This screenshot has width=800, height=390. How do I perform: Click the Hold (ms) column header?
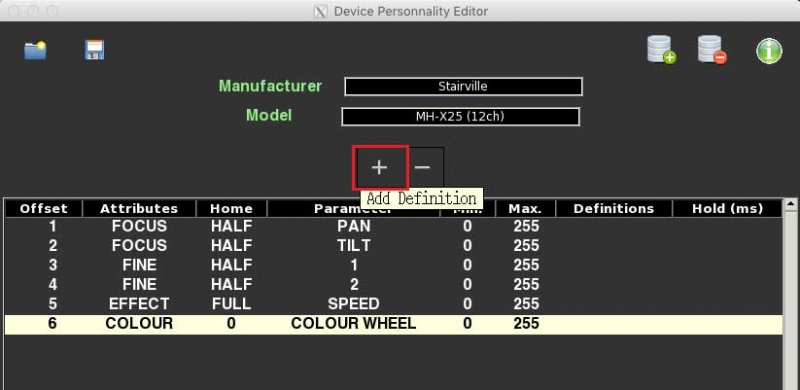click(x=728, y=208)
